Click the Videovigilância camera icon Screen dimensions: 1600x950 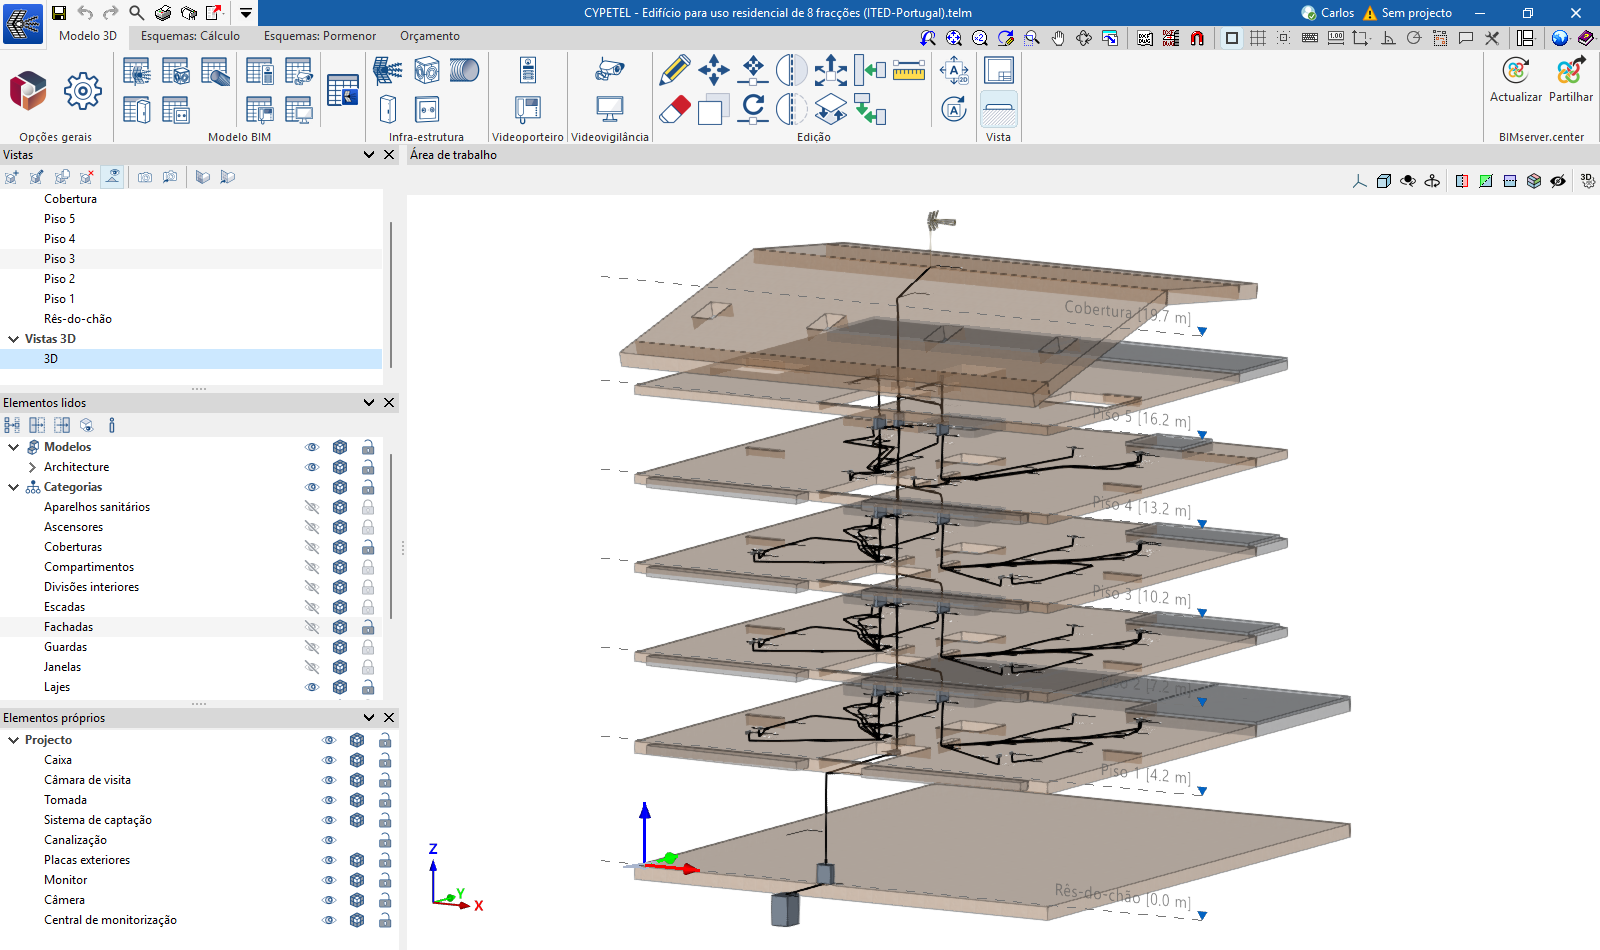click(609, 70)
